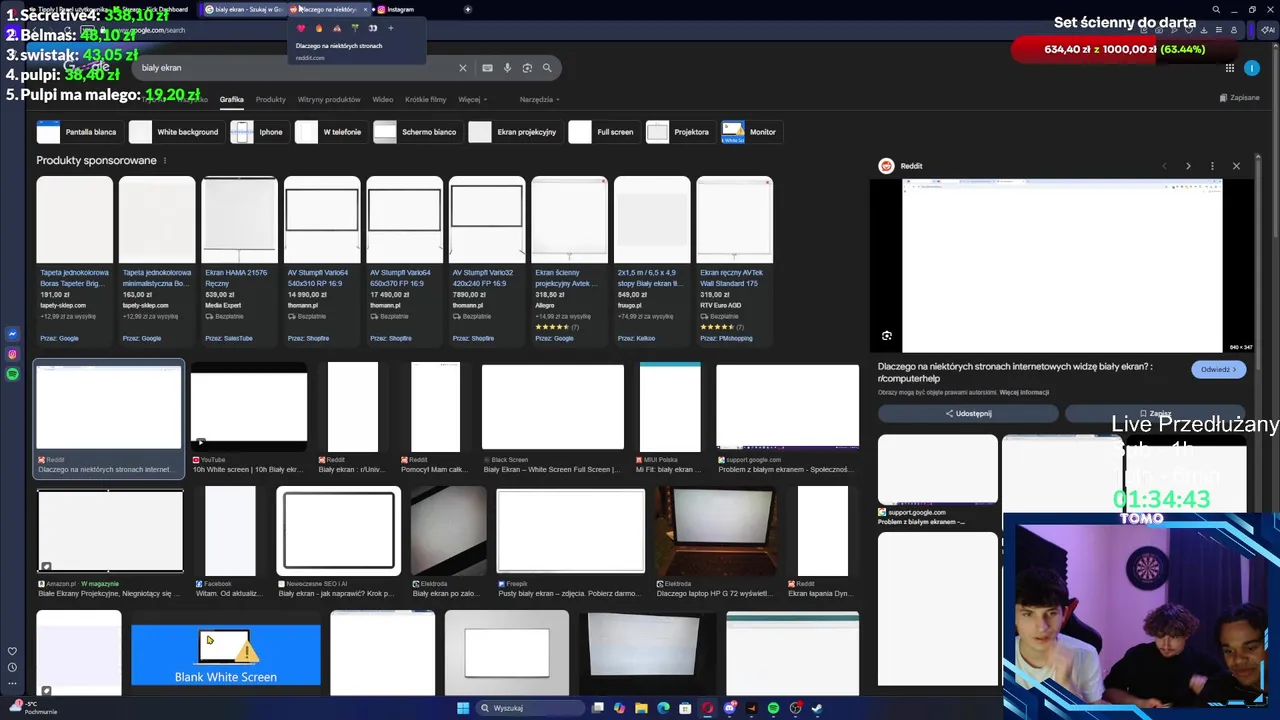Select the Monitor filter chip
This screenshot has width=1280, height=720.
point(750,132)
